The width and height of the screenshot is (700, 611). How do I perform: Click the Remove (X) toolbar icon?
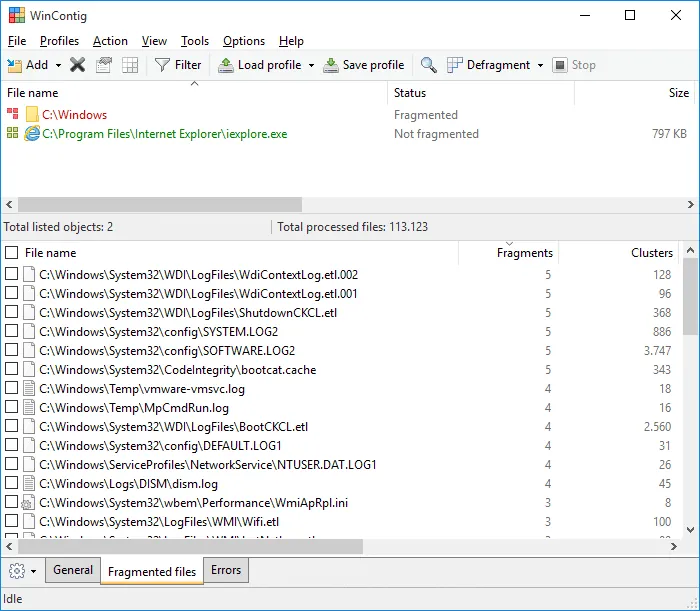click(x=77, y=65)
